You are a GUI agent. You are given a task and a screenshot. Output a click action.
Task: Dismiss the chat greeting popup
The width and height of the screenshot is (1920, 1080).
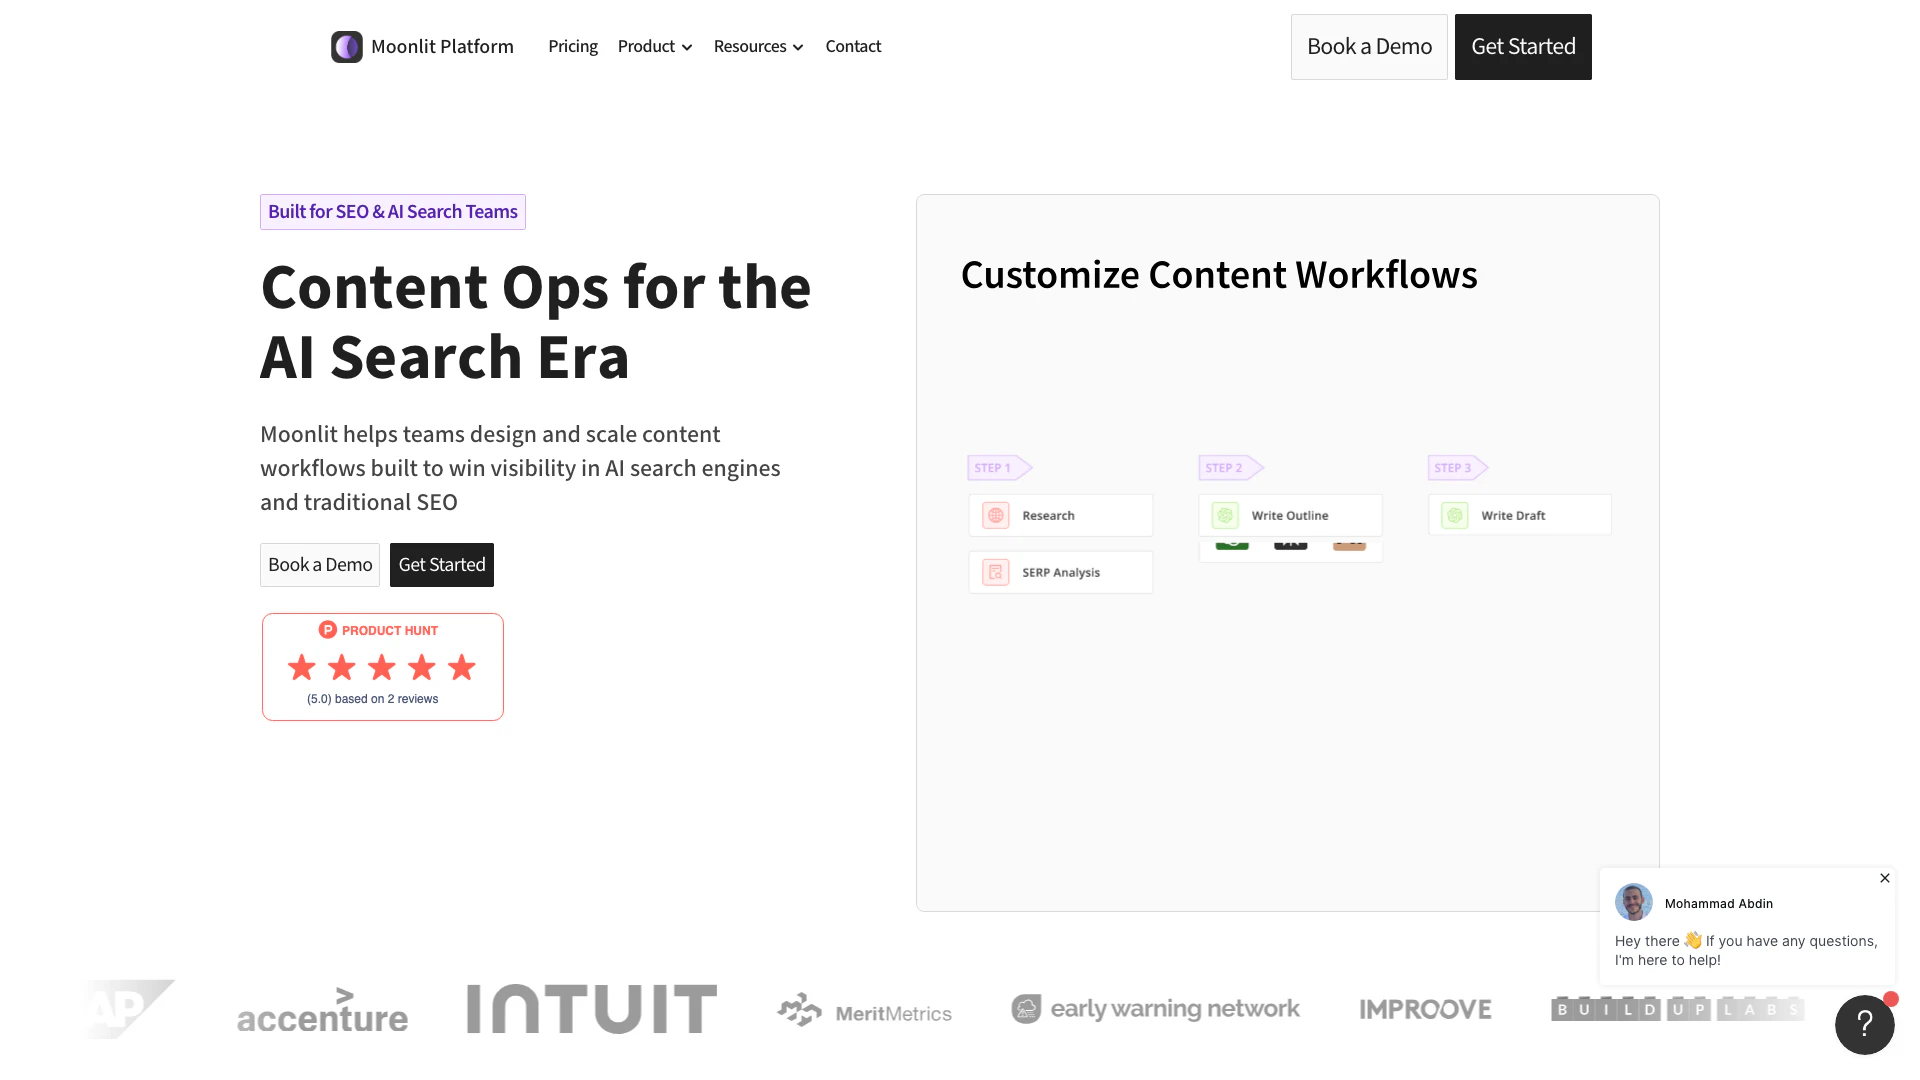[x=1885, y=878]
